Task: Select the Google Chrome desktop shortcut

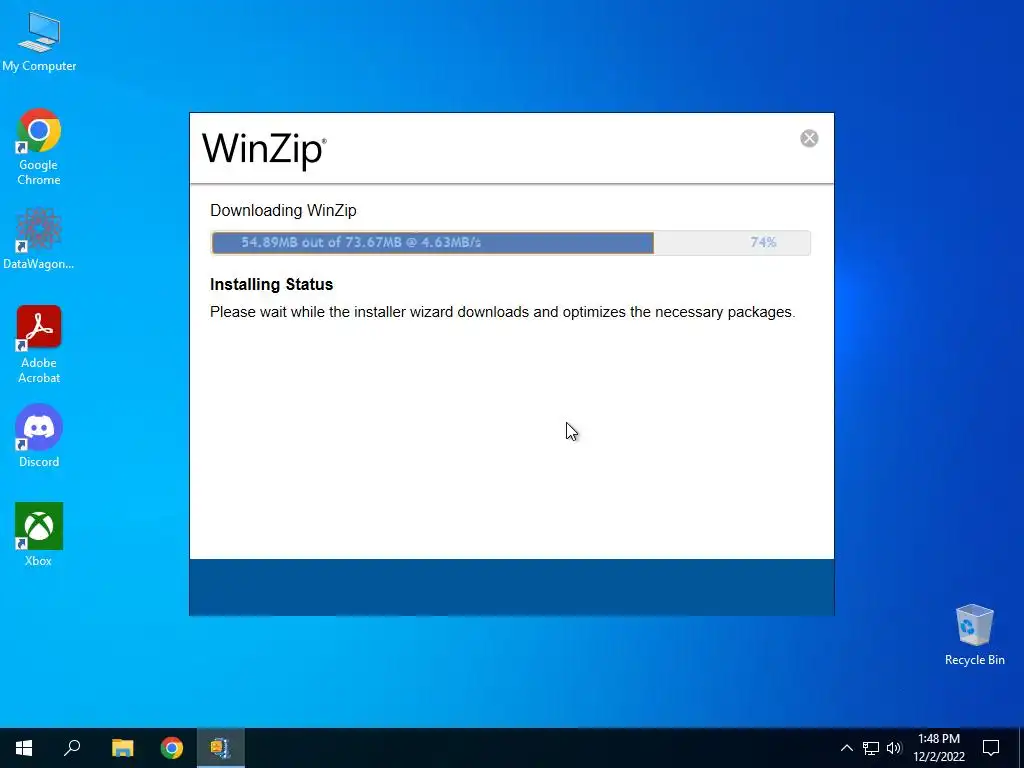Action: click(x=39, y=147)
